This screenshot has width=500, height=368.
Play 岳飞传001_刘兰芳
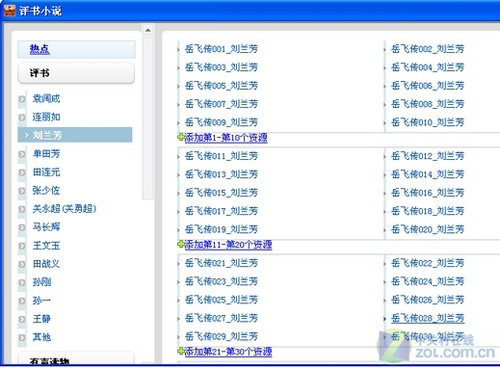tap(221, 49)
